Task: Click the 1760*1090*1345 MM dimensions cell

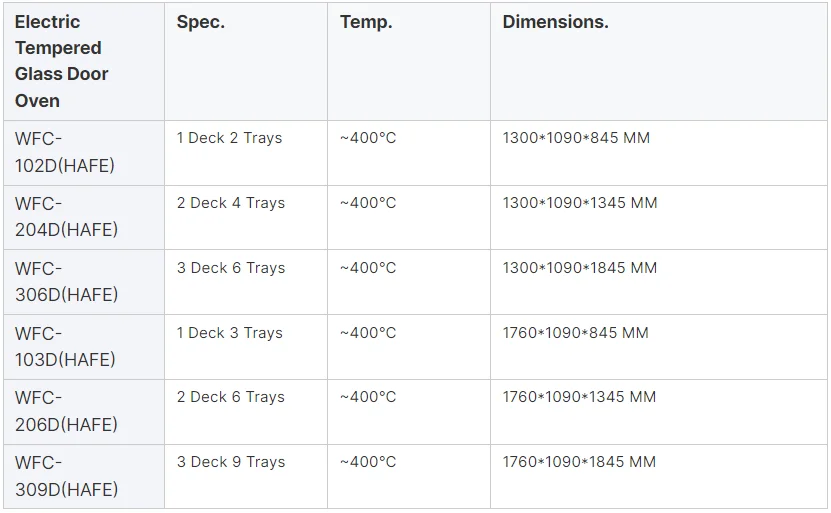Action: tap(579, 397)
